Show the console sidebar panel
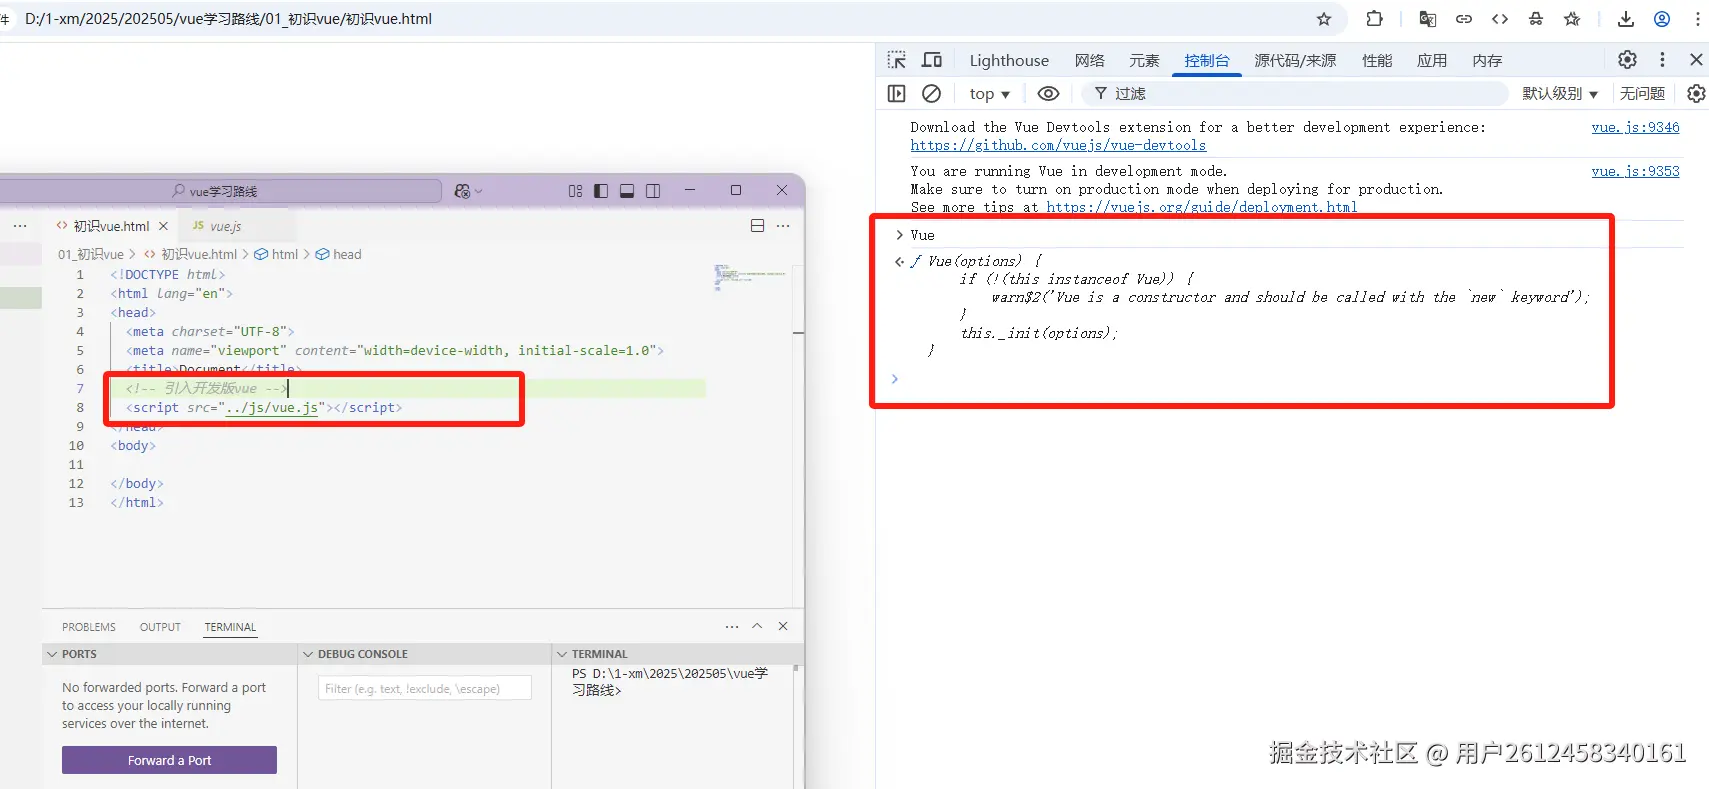The height and width of the screenshot is (789, 1709). coord(897,93)
